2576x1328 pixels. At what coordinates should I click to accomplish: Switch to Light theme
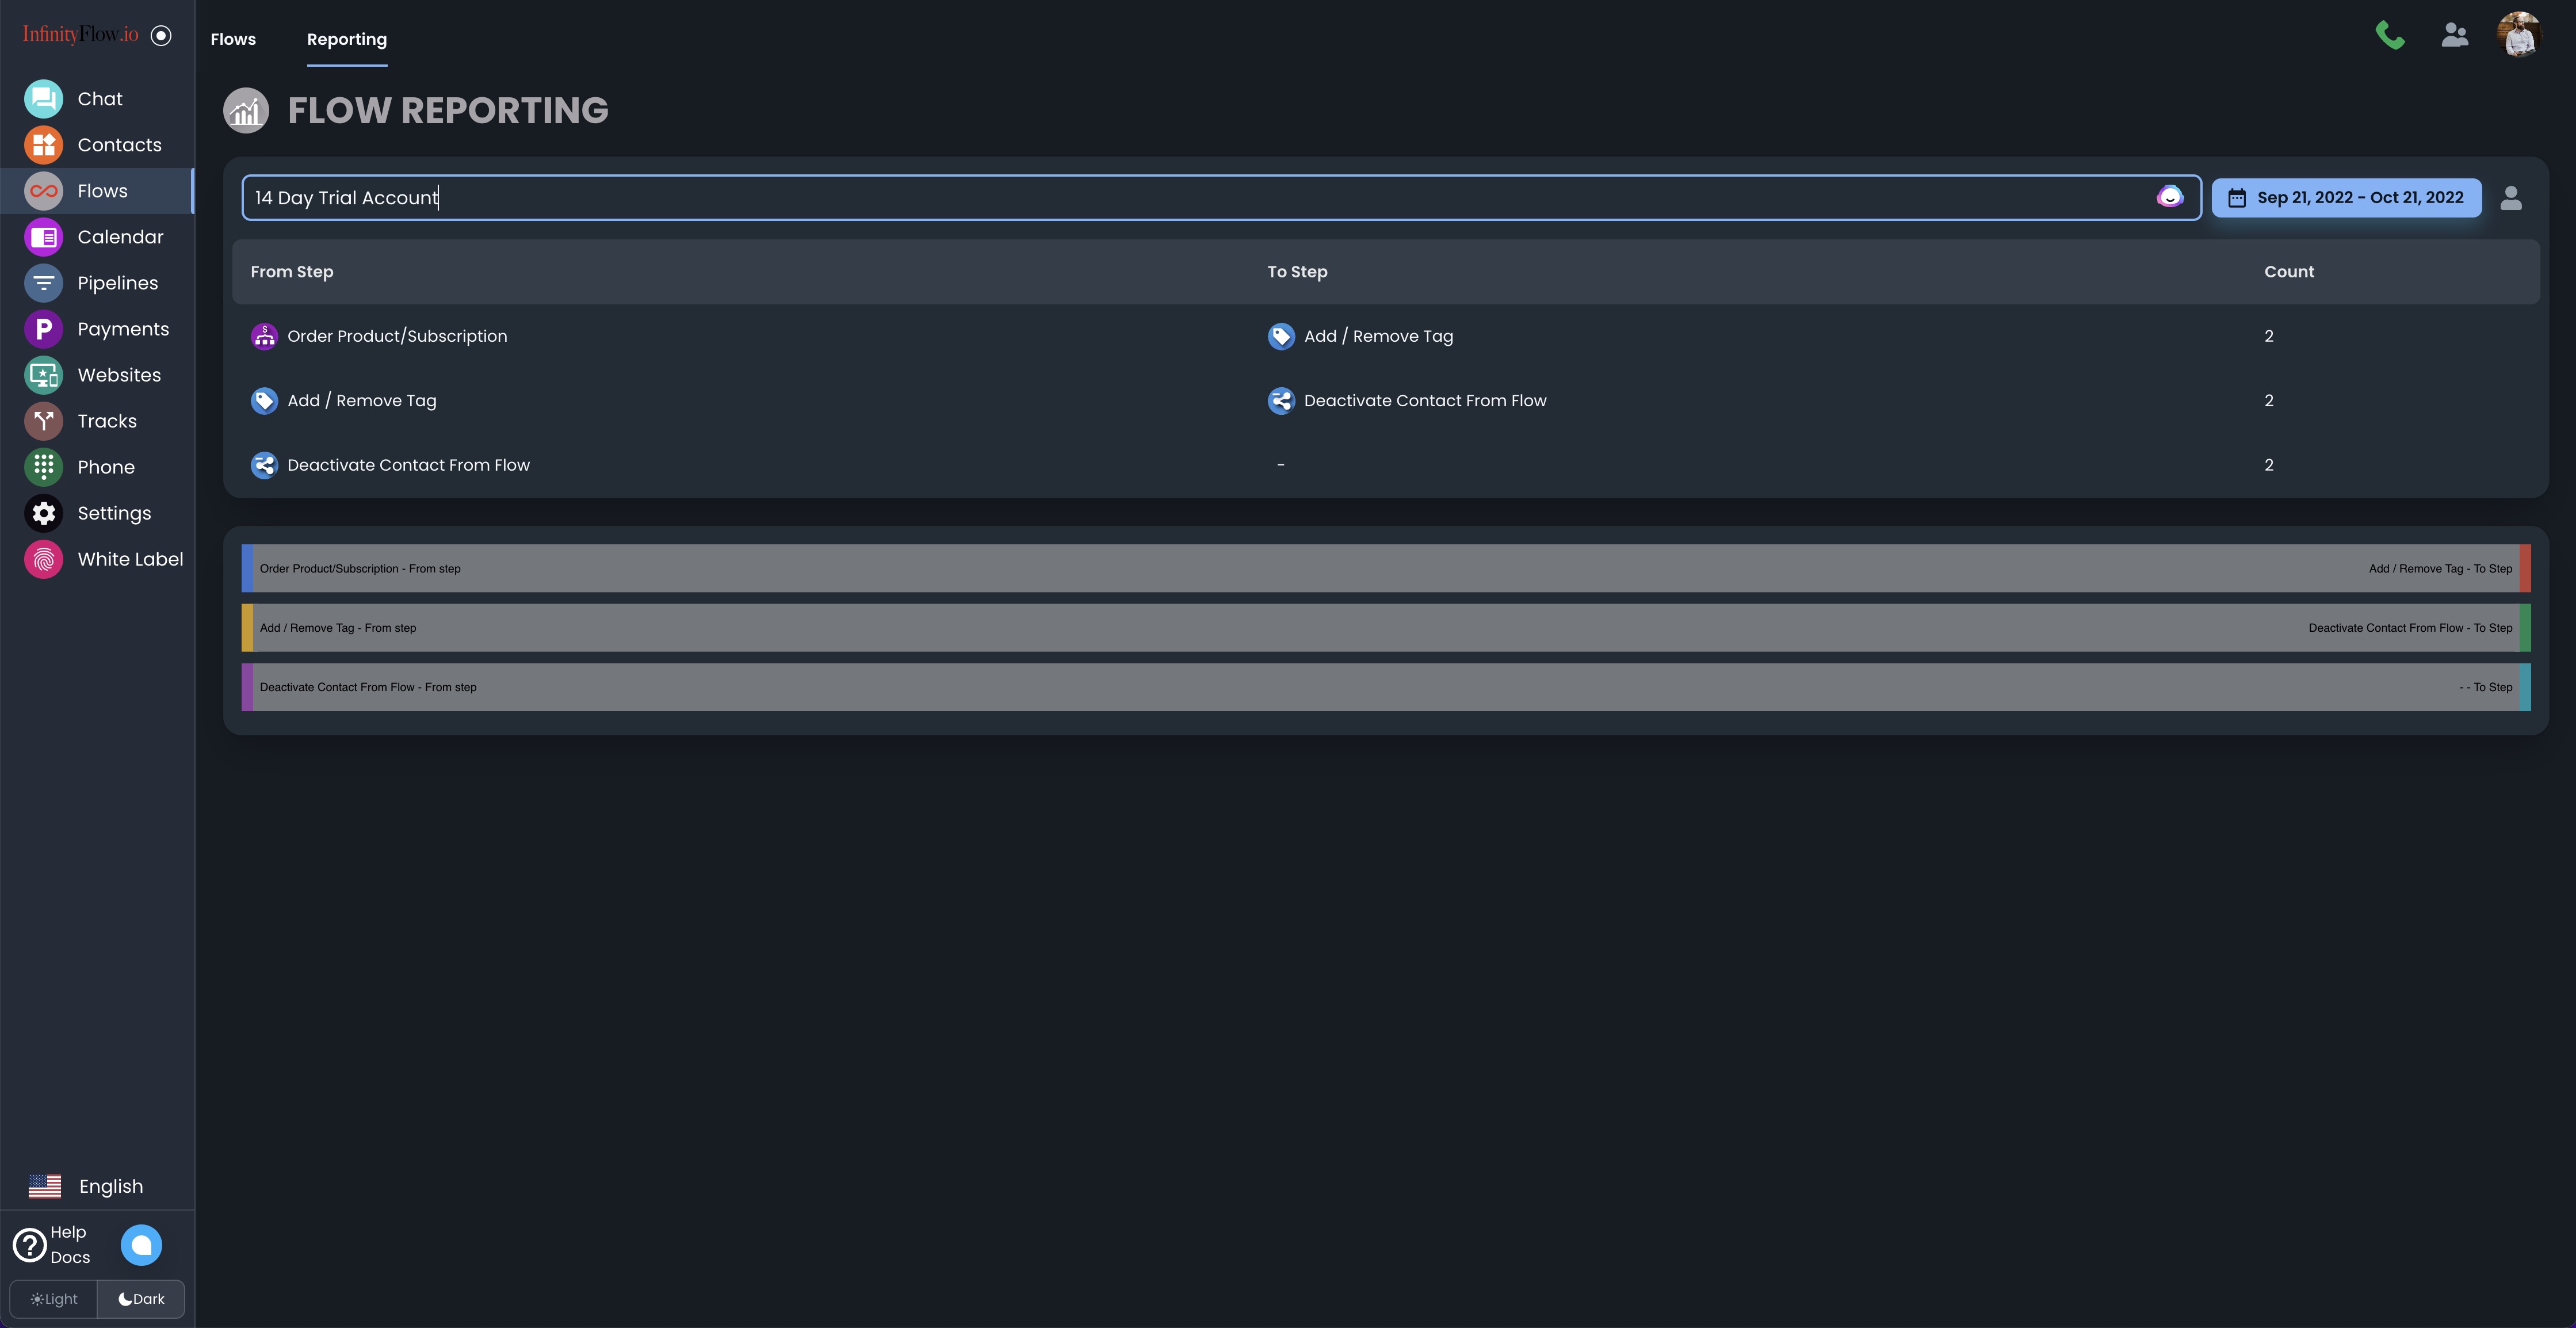[x=54, y=1299]
